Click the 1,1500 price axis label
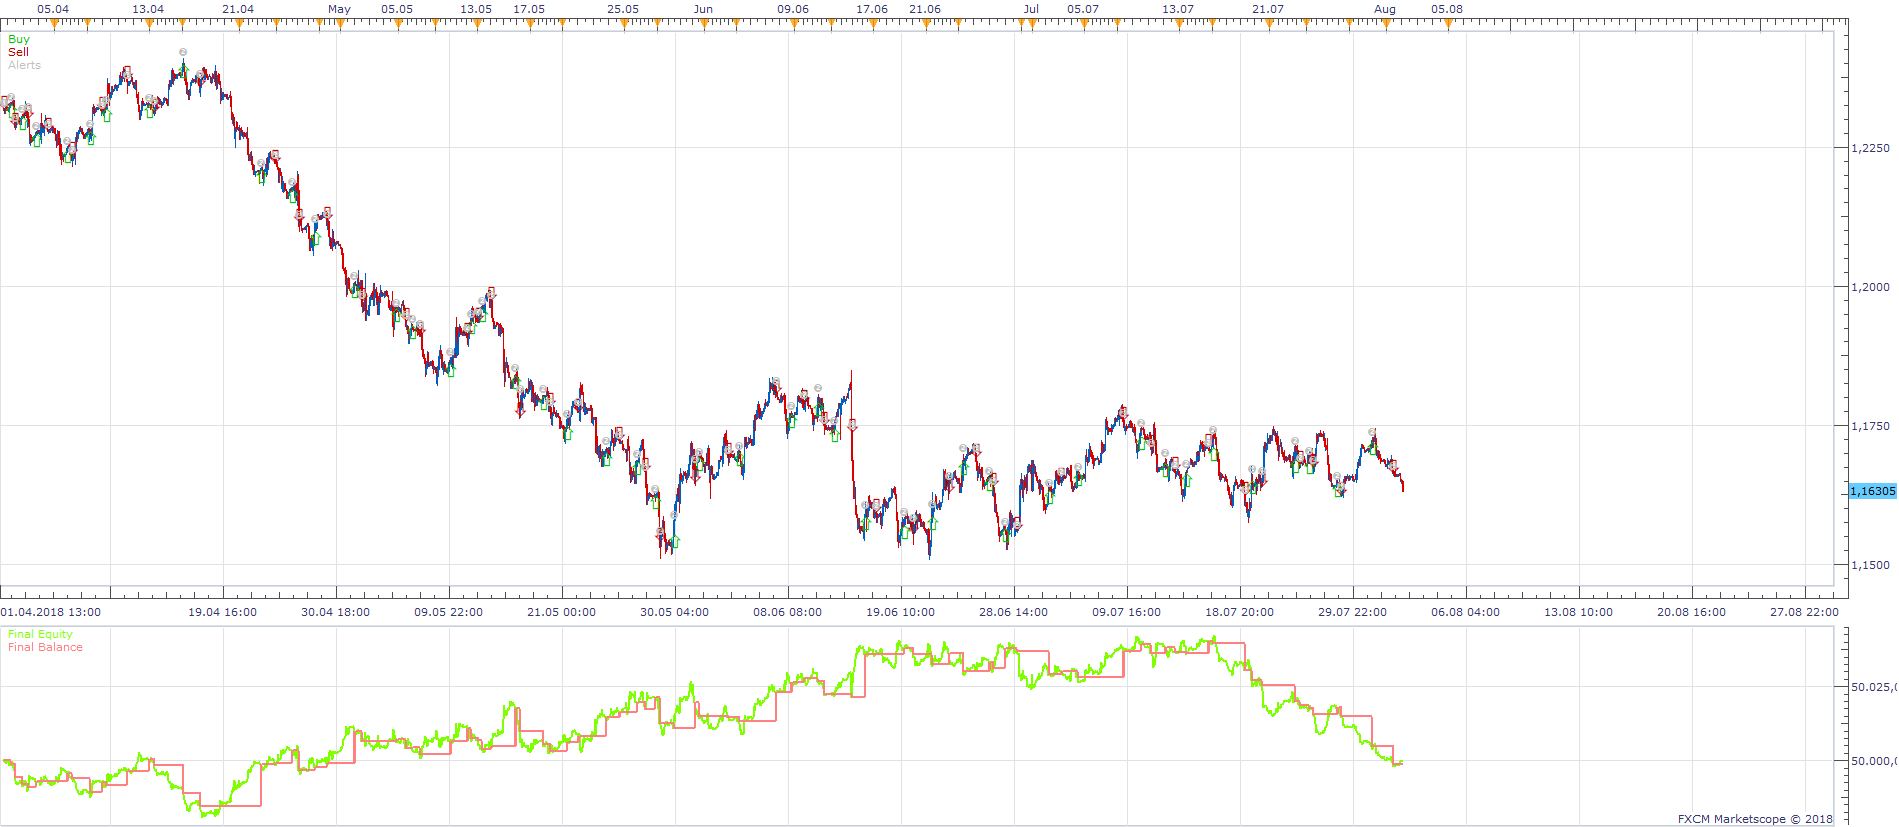Image resolution: width=1899 pixels, height=827 pixels. pos(1870,565)
